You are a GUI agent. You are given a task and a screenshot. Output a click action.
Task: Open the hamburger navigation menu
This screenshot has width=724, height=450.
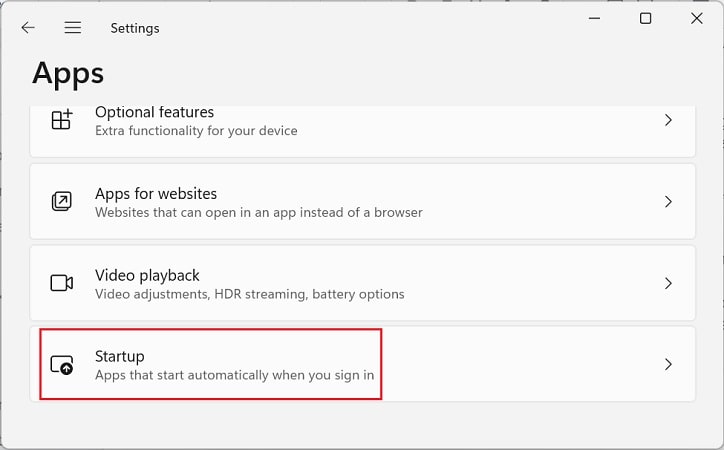(72, 28)
